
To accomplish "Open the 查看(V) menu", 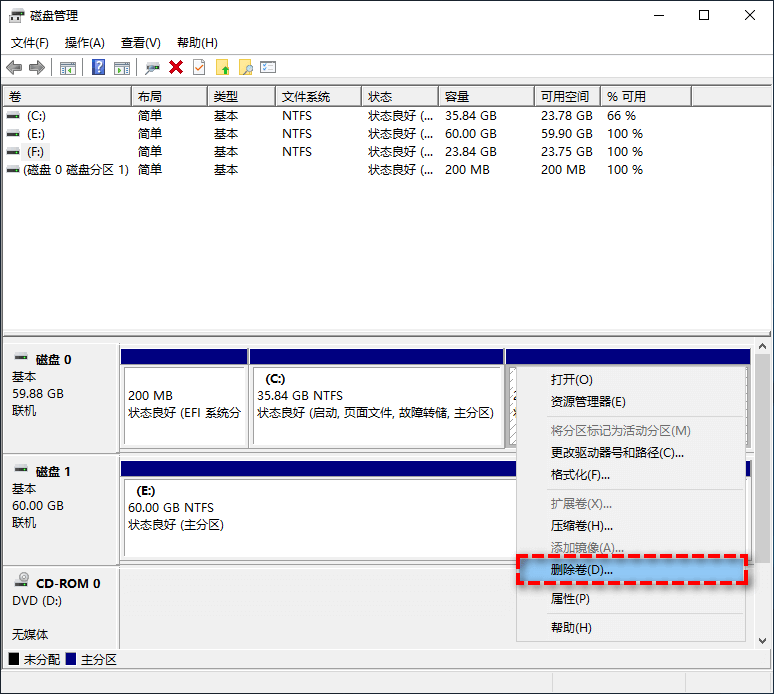I will point(141,43).
